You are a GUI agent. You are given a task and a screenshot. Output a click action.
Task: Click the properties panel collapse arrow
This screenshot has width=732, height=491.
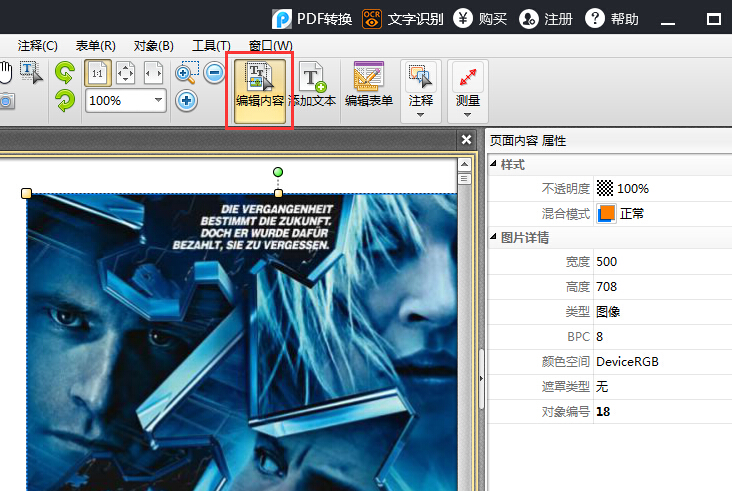click(481, 379)
